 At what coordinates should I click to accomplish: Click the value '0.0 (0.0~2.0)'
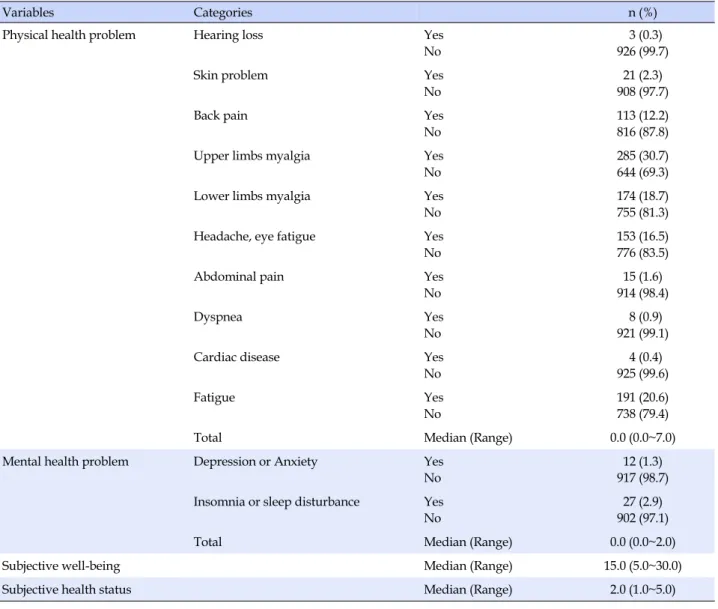click(x=642, y=542)
